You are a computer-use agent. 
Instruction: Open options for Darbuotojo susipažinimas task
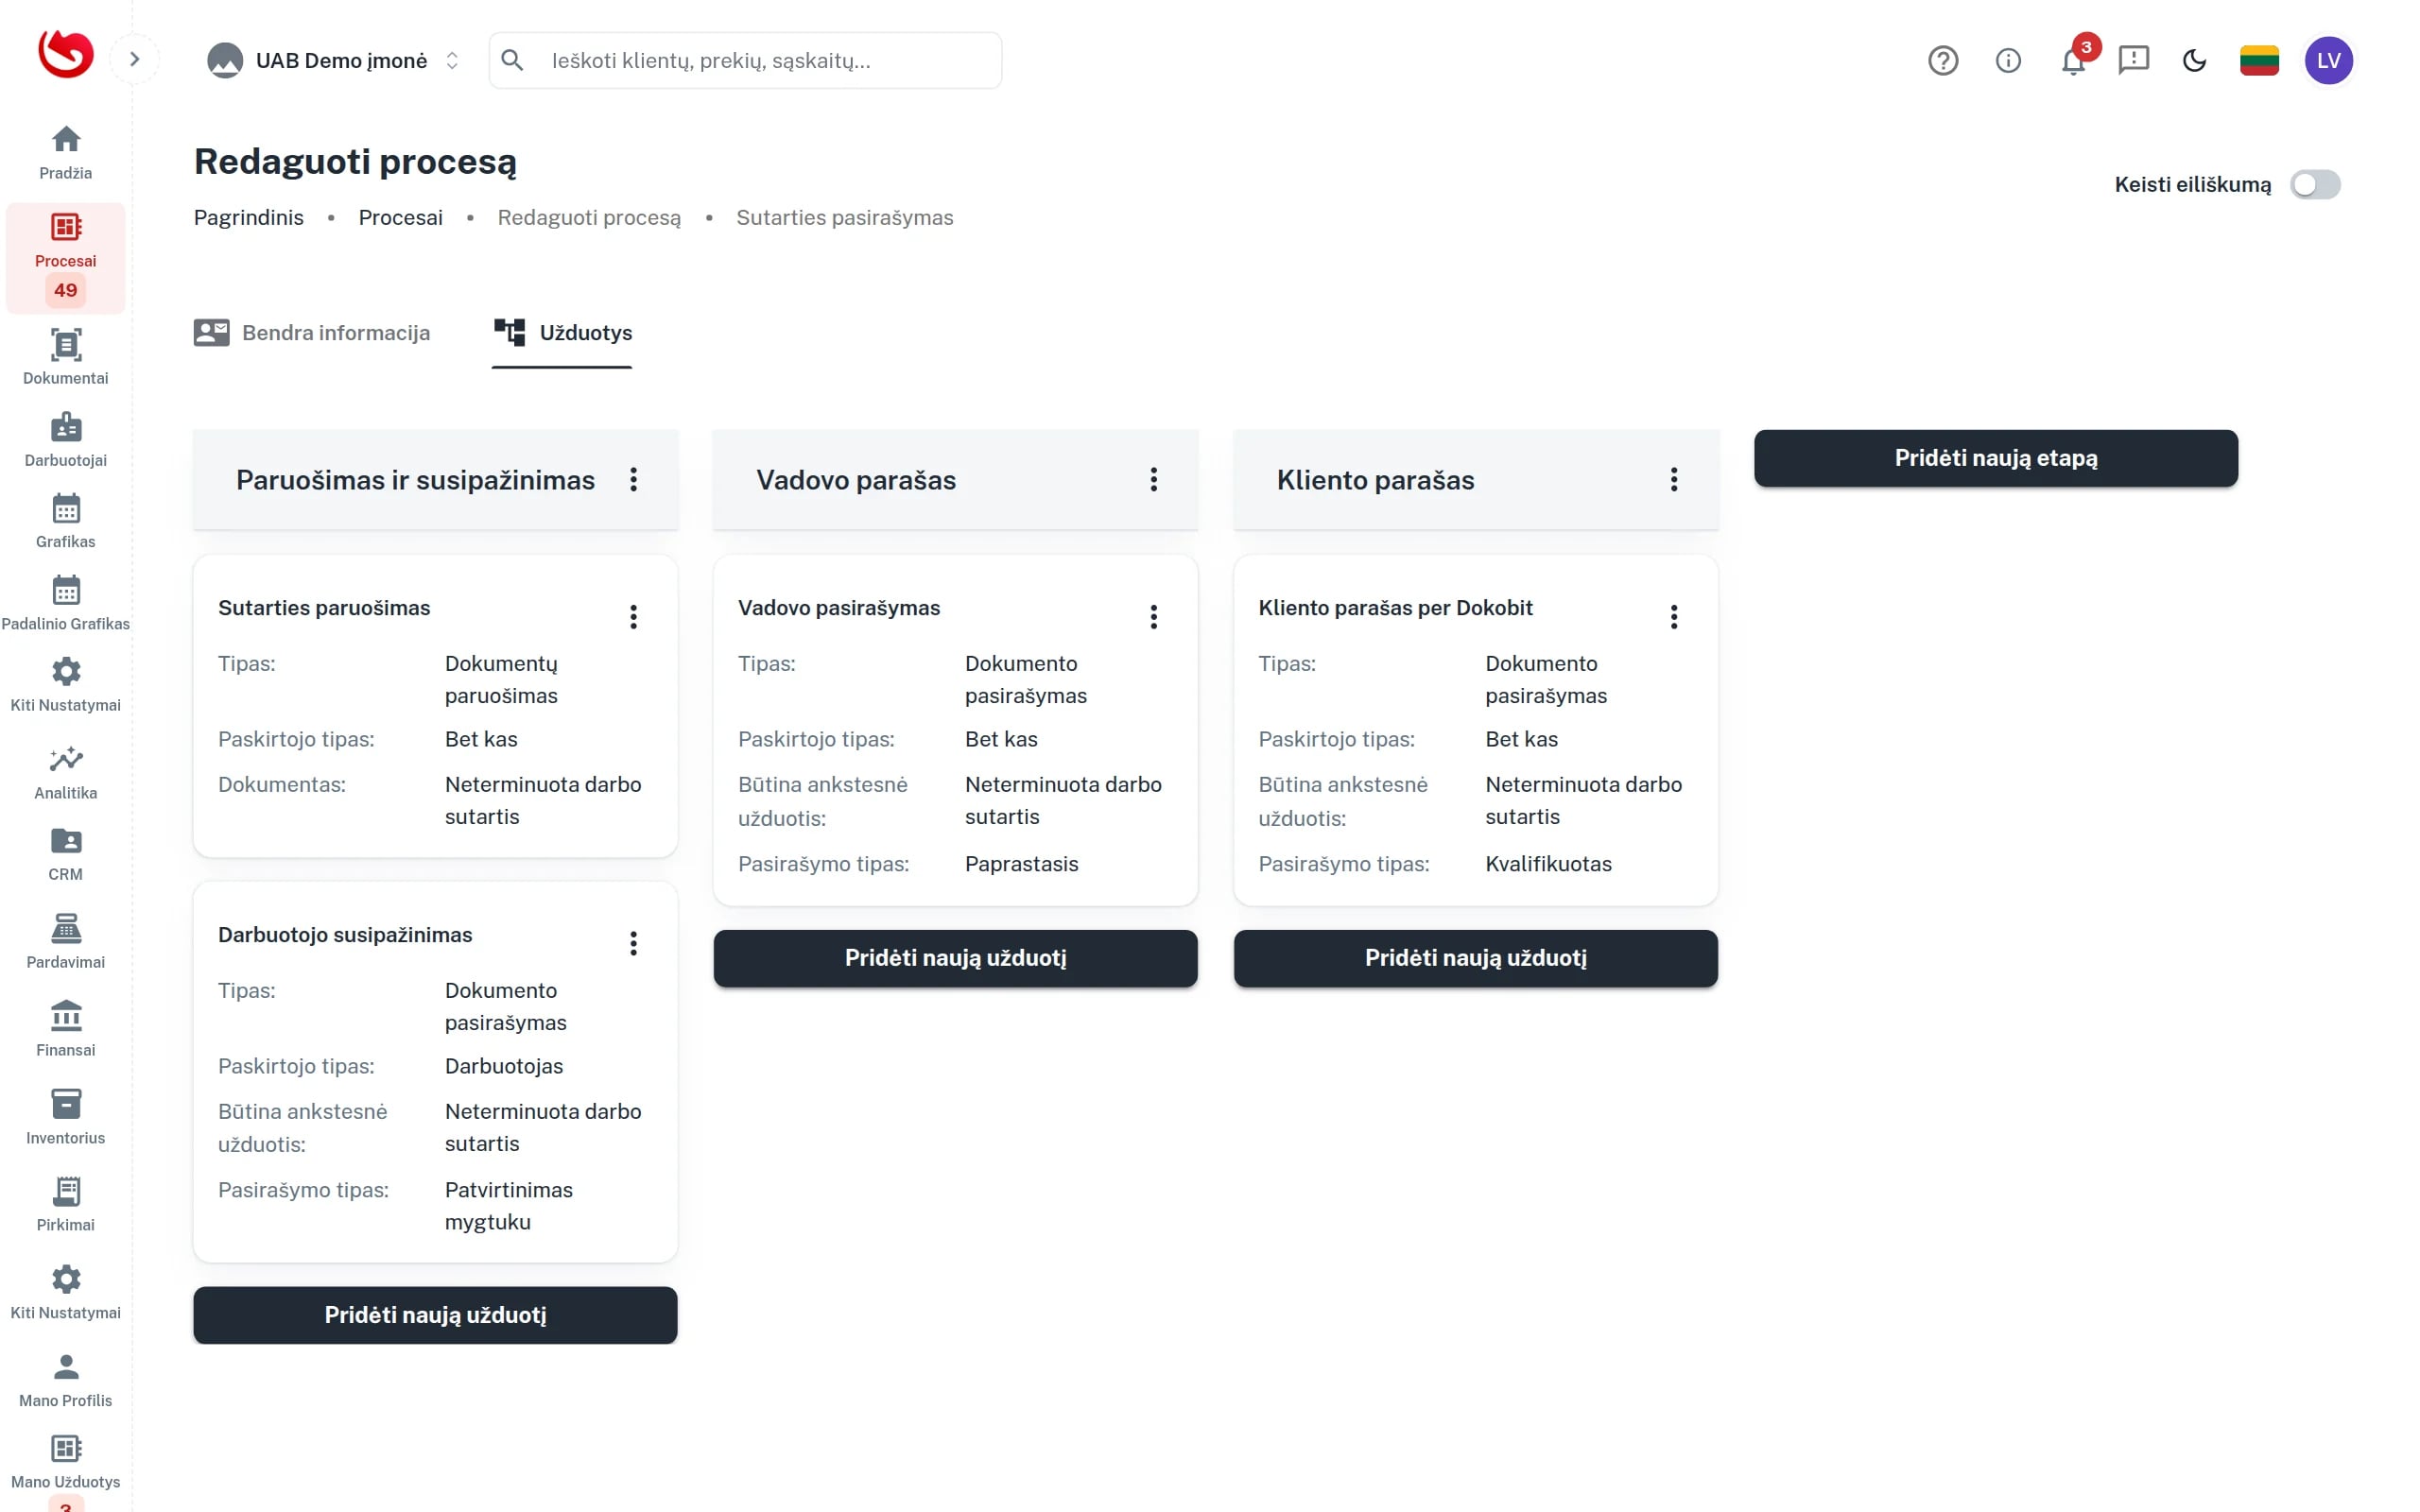tap(633, 943)
